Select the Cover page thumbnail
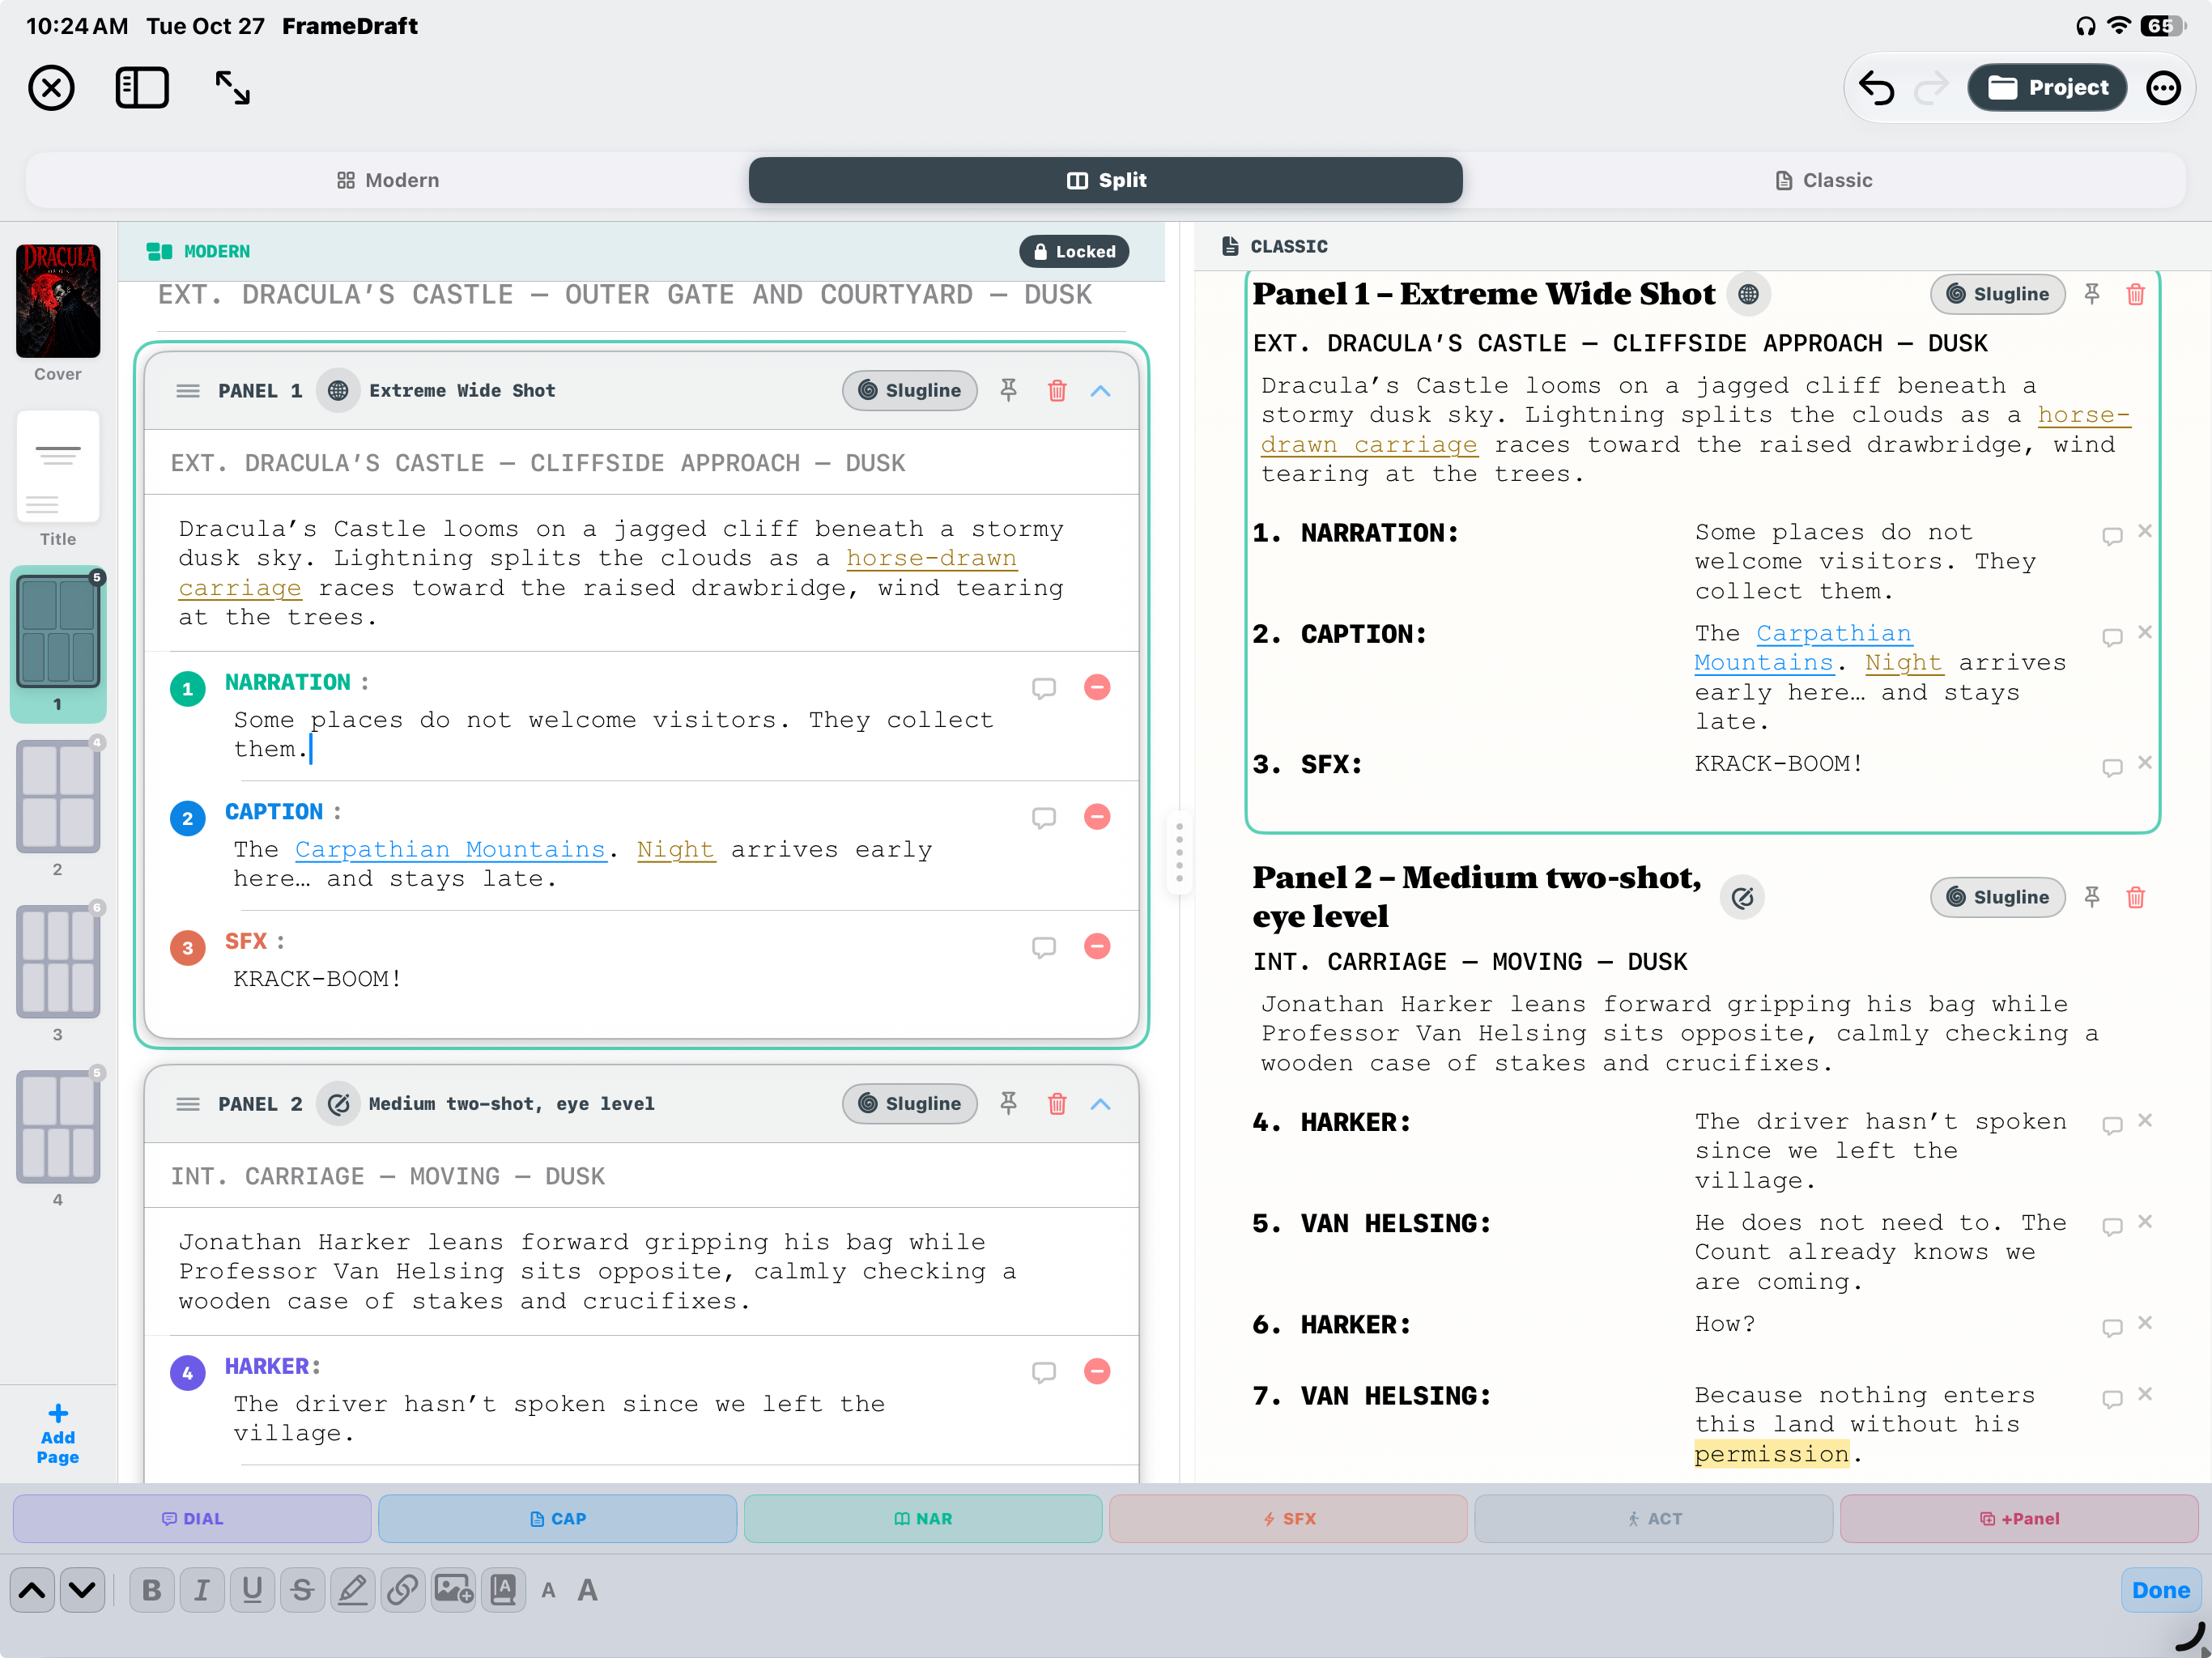 point(58,300)
